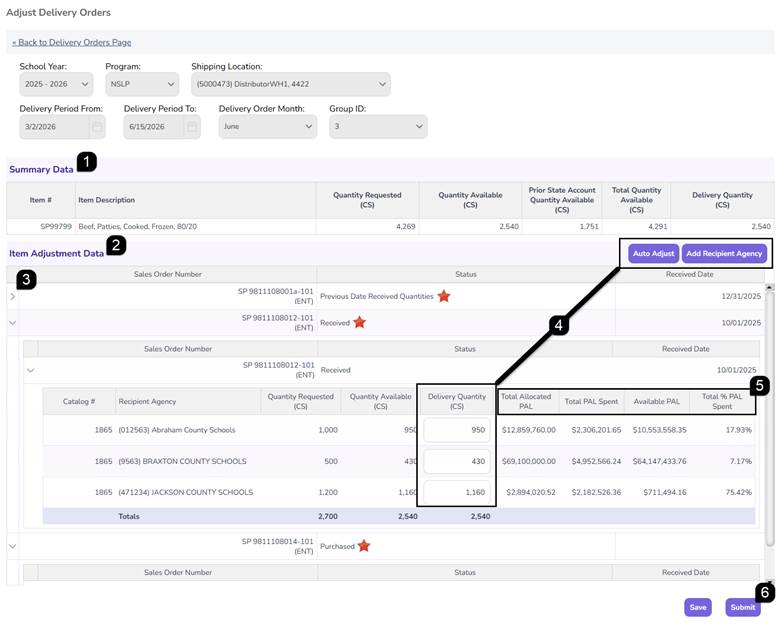The height and width of the screenshot is (628, 780).
Task: Click star icon beside Previous Date Received Quantities
Action: pos(444,297)
